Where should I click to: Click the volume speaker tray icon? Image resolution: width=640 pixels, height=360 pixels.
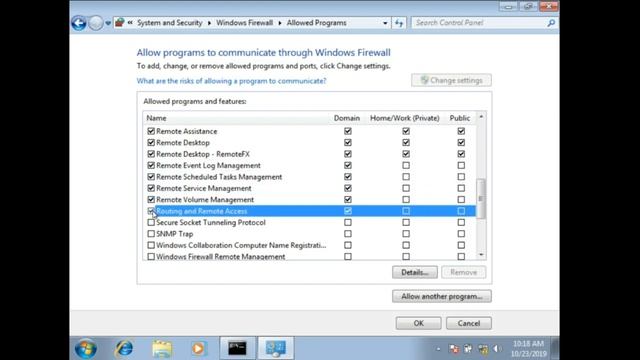coord(498,349)
